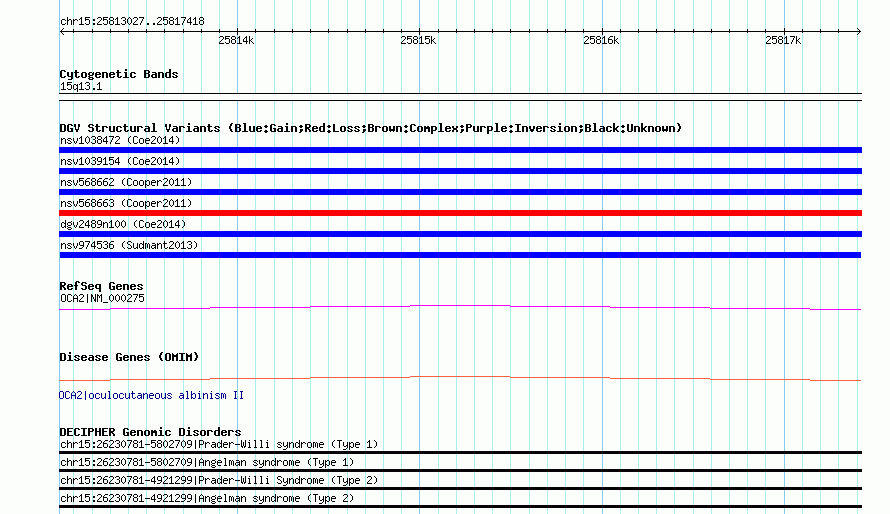Click the nsv568663 (Cooper2011) label
The height and width of the screenshot is (514, 890).
126,203
